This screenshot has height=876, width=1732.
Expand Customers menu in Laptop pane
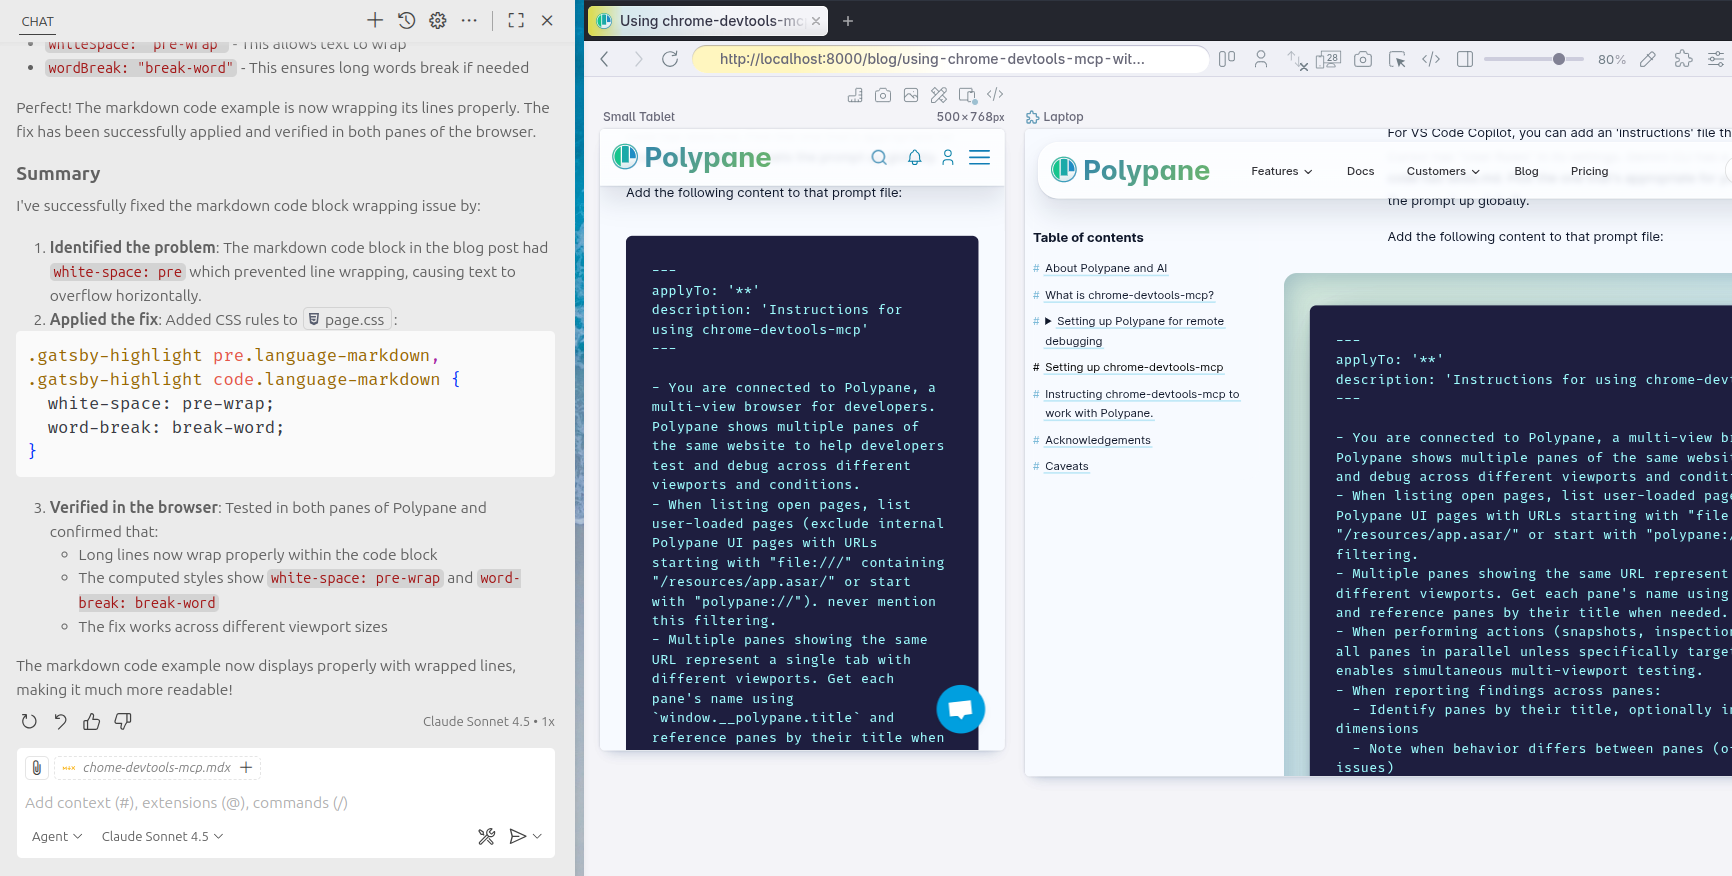coord(1443,171)
